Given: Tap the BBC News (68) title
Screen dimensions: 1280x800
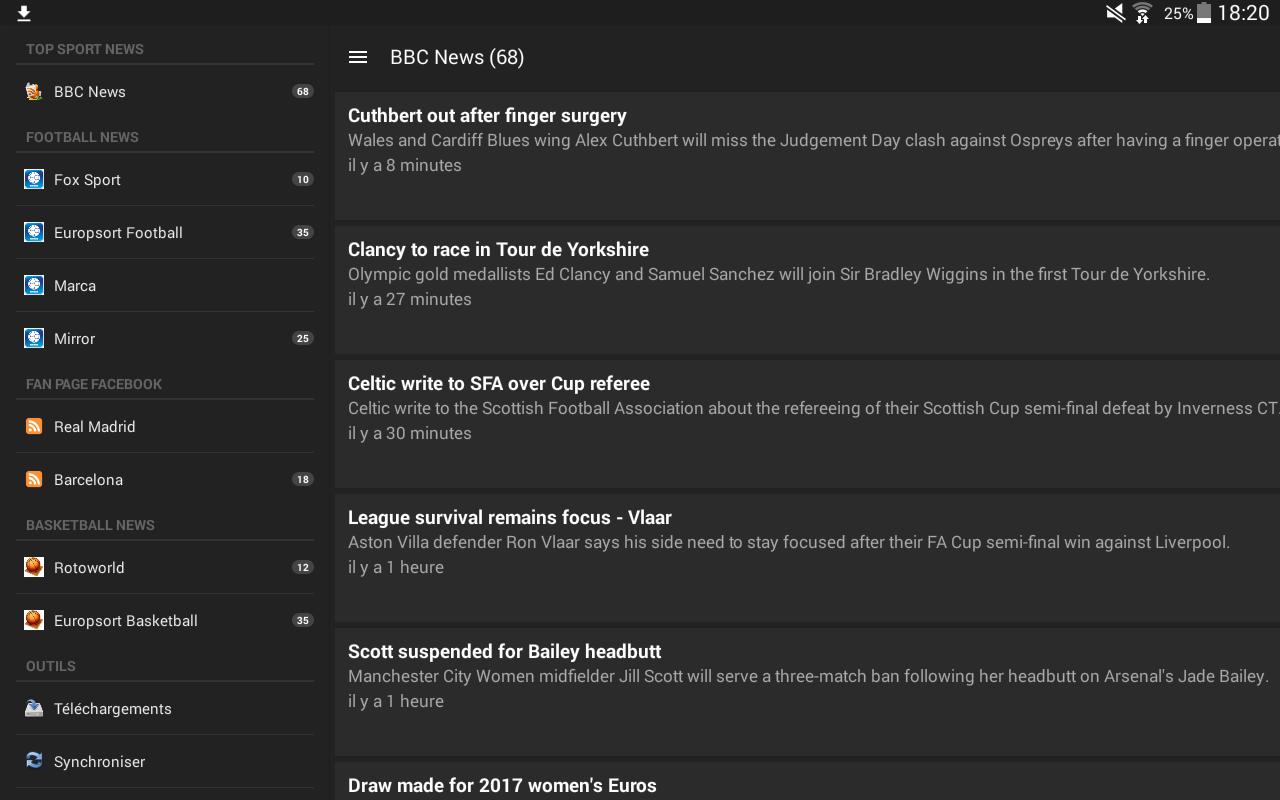Looking at the screenshot, I should coord(457,57).
